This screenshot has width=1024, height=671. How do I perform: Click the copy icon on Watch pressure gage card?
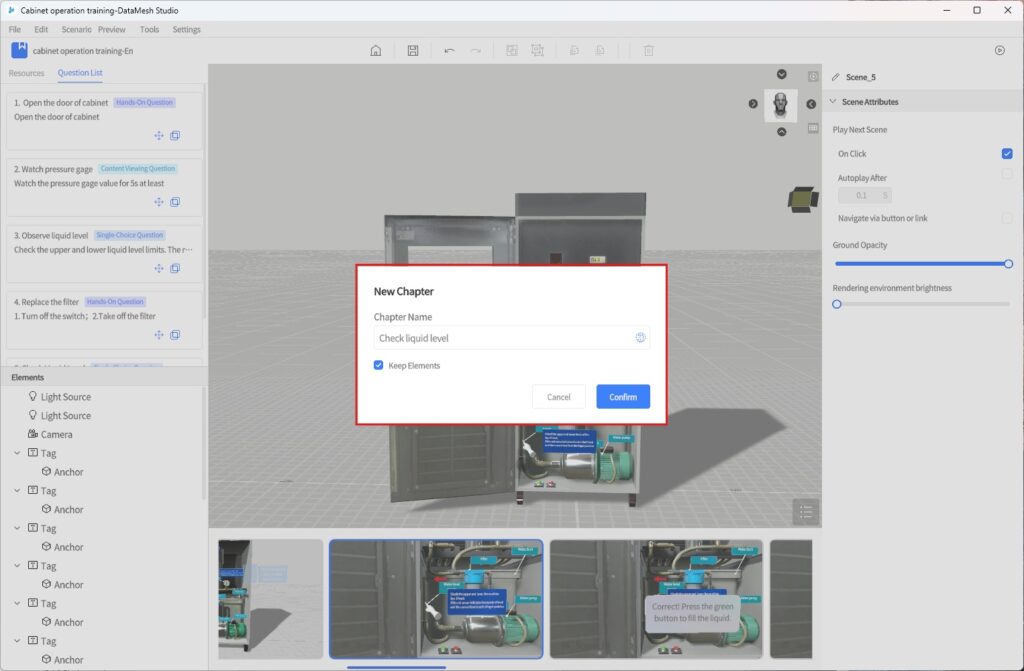[175, 202]
